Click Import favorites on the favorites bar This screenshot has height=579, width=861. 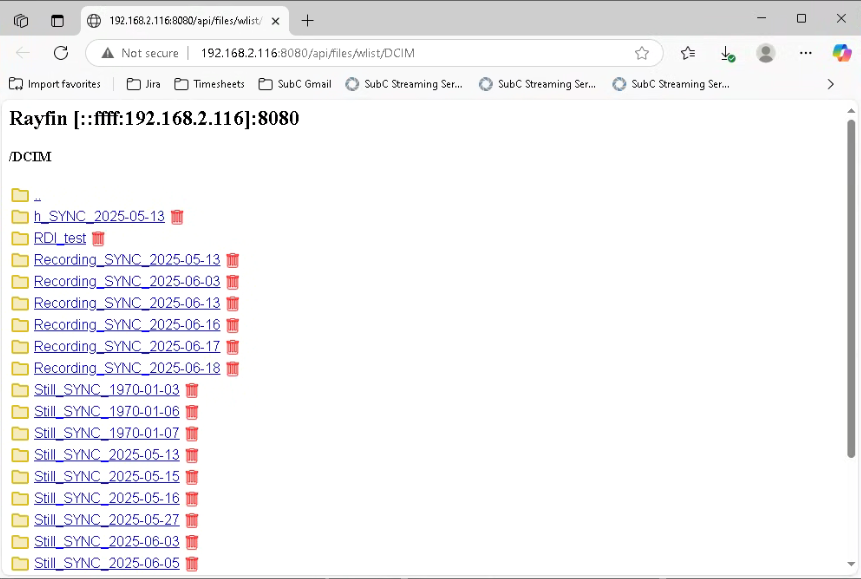click(56, 84)
